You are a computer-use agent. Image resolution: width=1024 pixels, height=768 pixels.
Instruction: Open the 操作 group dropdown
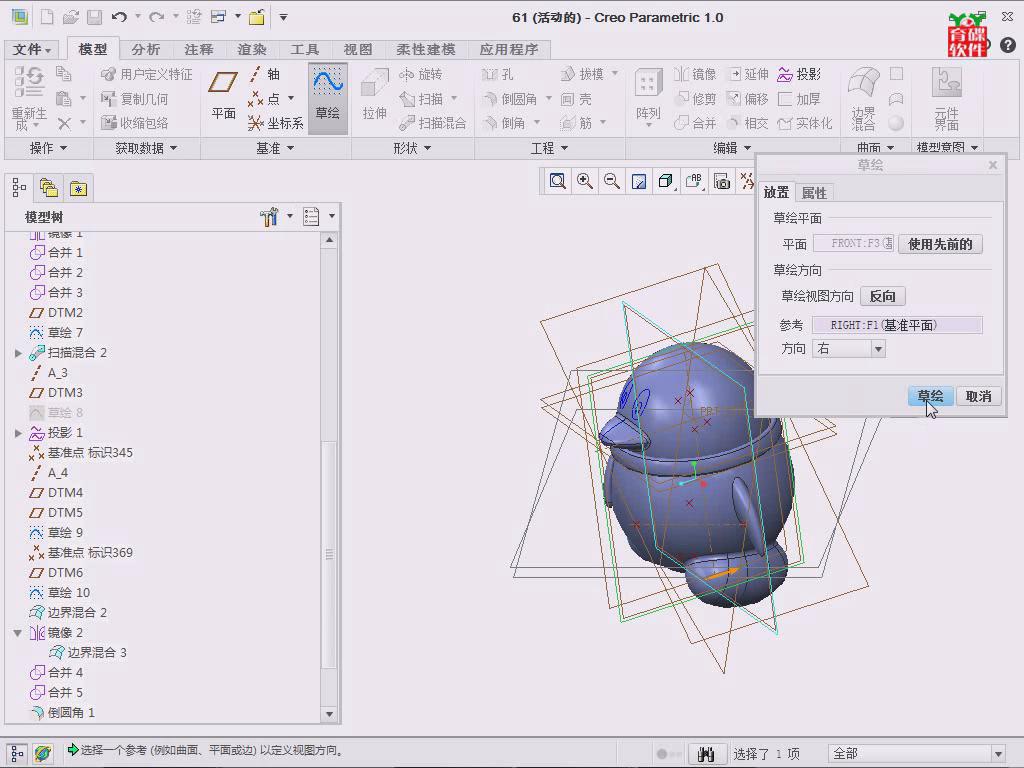(48, 148)
